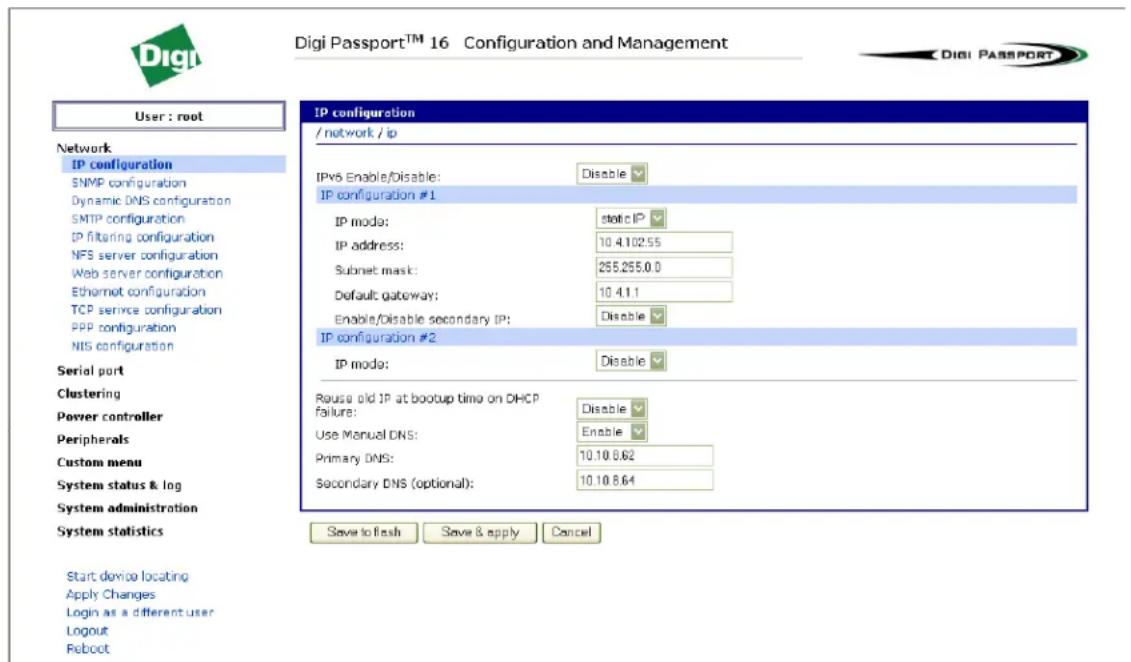Screen dimensions: 1131x662
Task: Expand the Peripherals section
Action: (x=93, y=440)
